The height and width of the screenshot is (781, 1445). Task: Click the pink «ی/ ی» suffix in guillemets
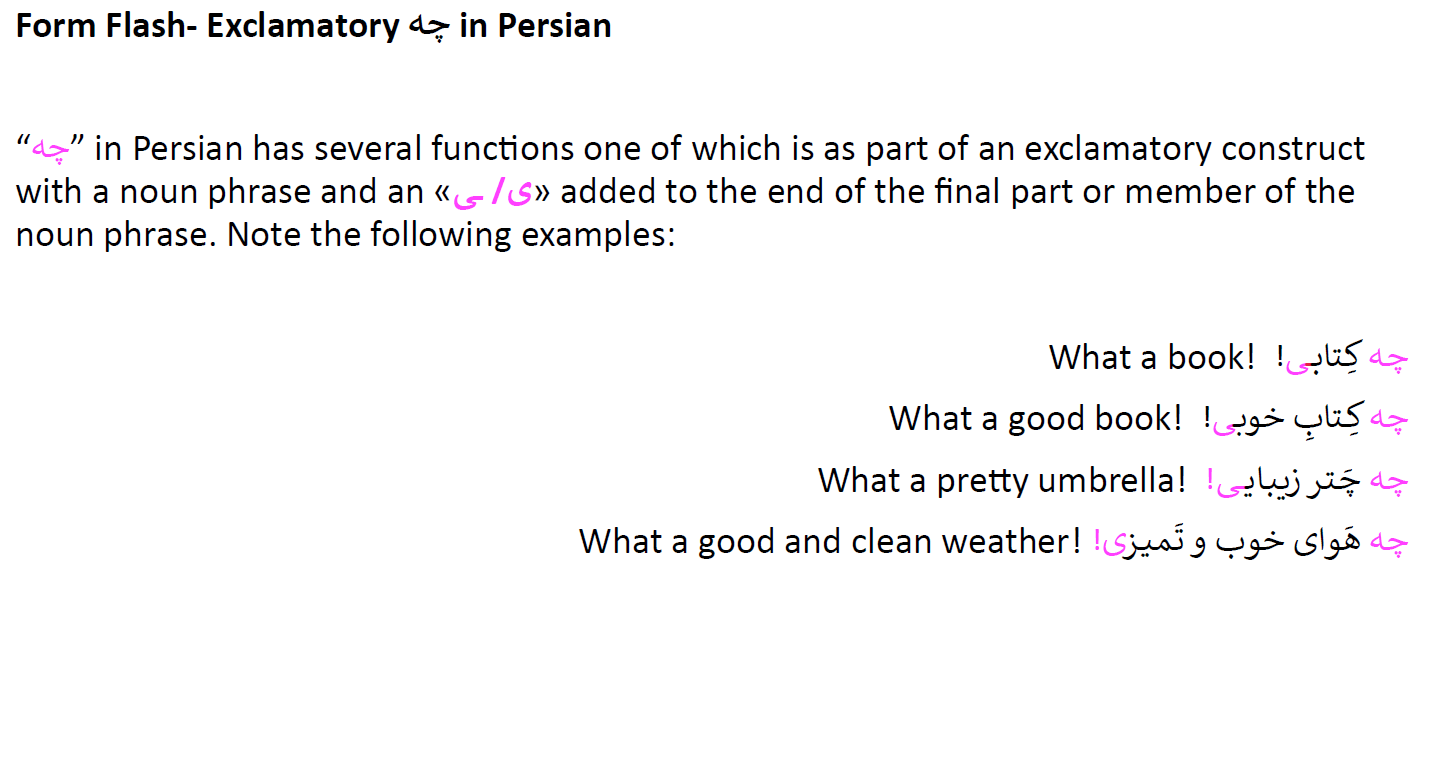click(x=493, y=192)
